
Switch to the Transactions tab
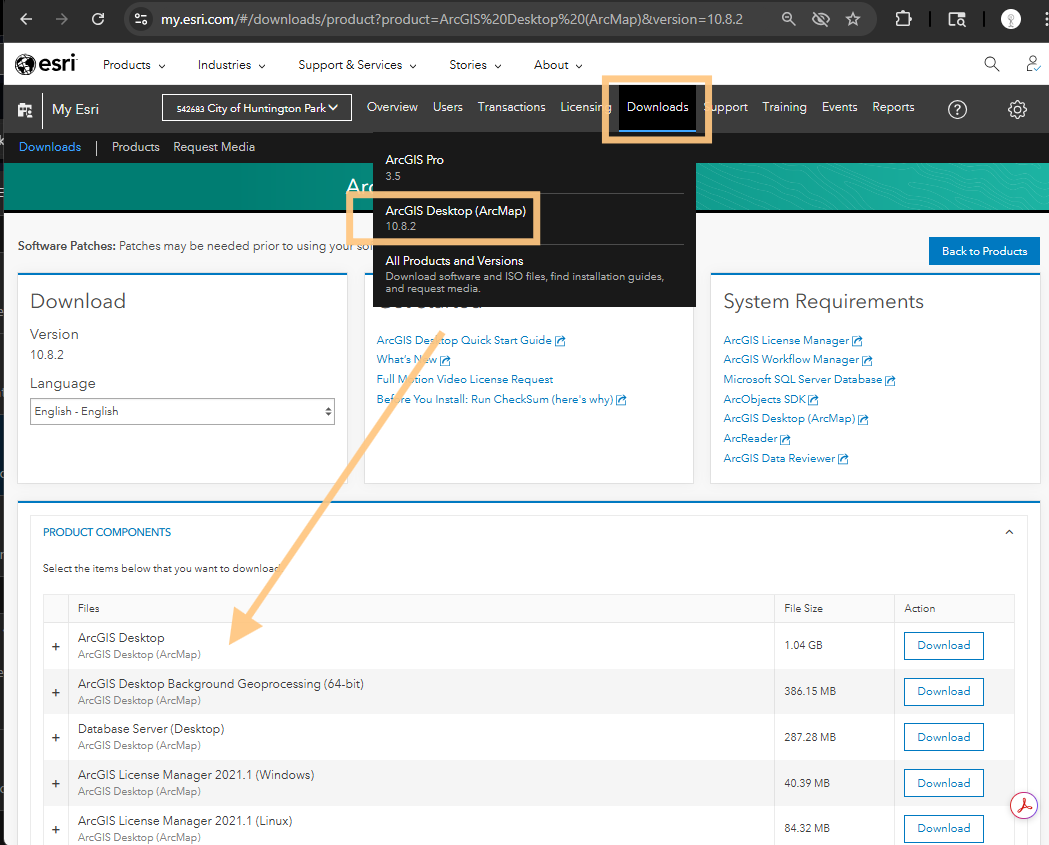[511, 107]
